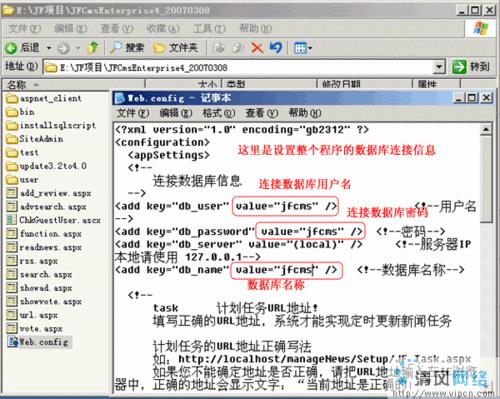The width and height of the screenshot is (500, 399).
Task: Select the installsqlscript folder icon
Action: click(12, 126)
